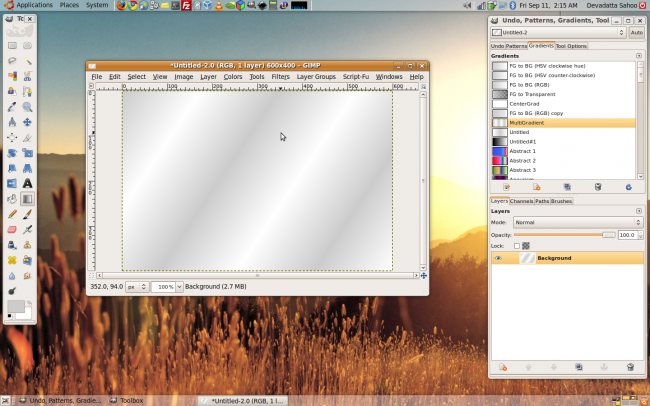Open the Filters menu
The height and width of the screenshot is (406, 650).
tap(280, 77)
